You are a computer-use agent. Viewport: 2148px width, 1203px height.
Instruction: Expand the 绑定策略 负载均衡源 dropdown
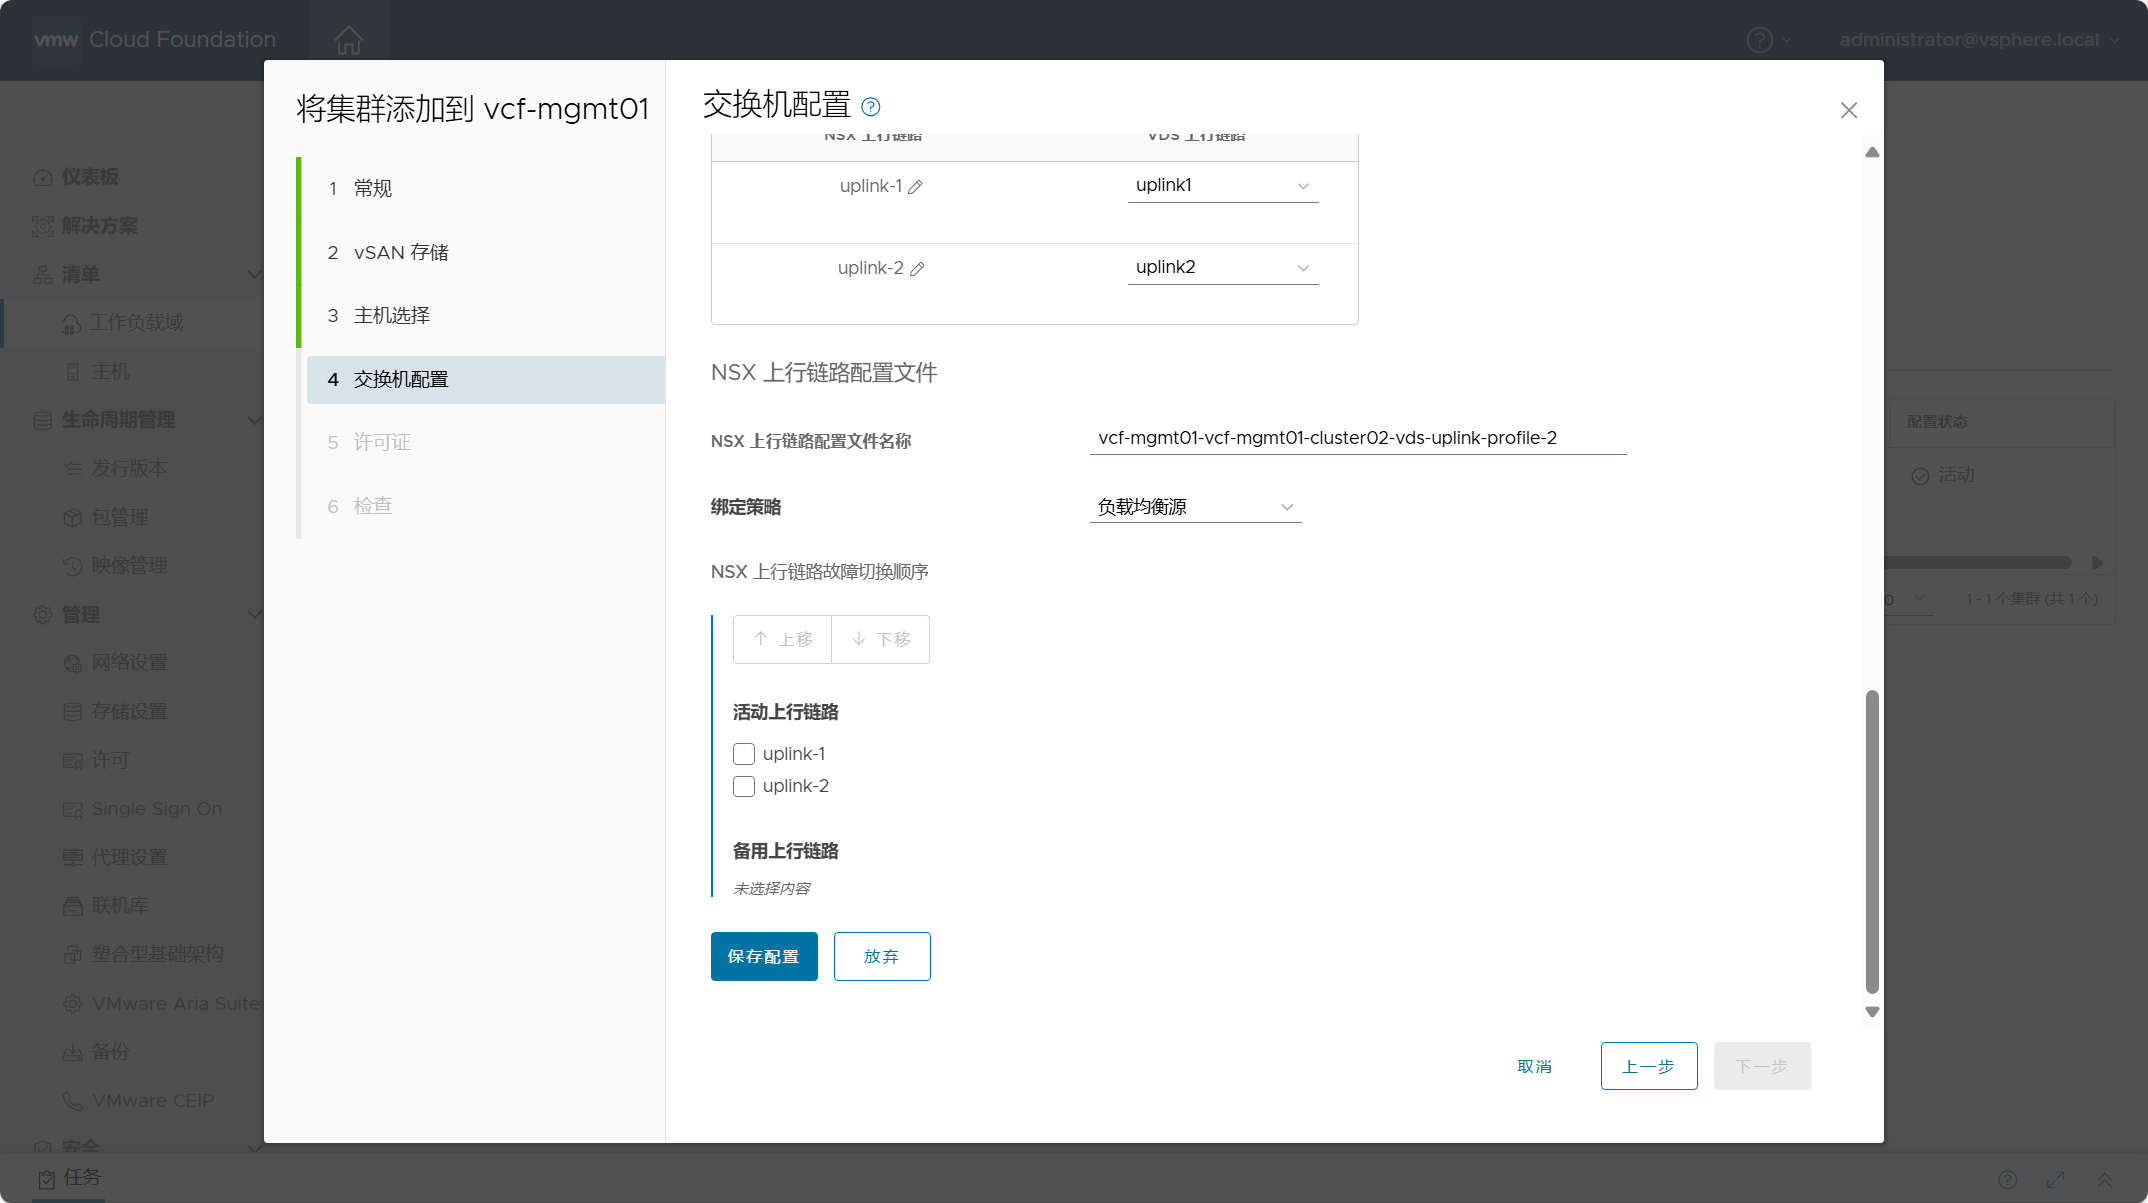click(1195, 507)
